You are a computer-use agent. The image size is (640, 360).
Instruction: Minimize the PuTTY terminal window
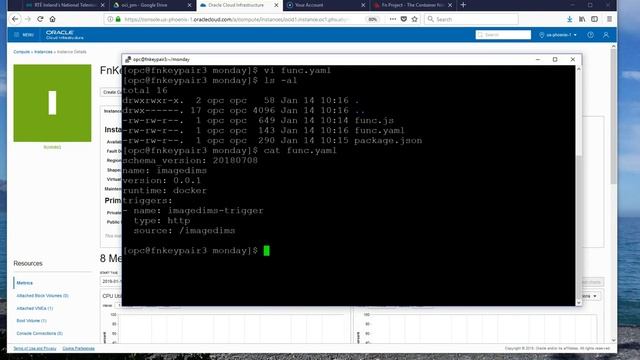pos(538,60)
